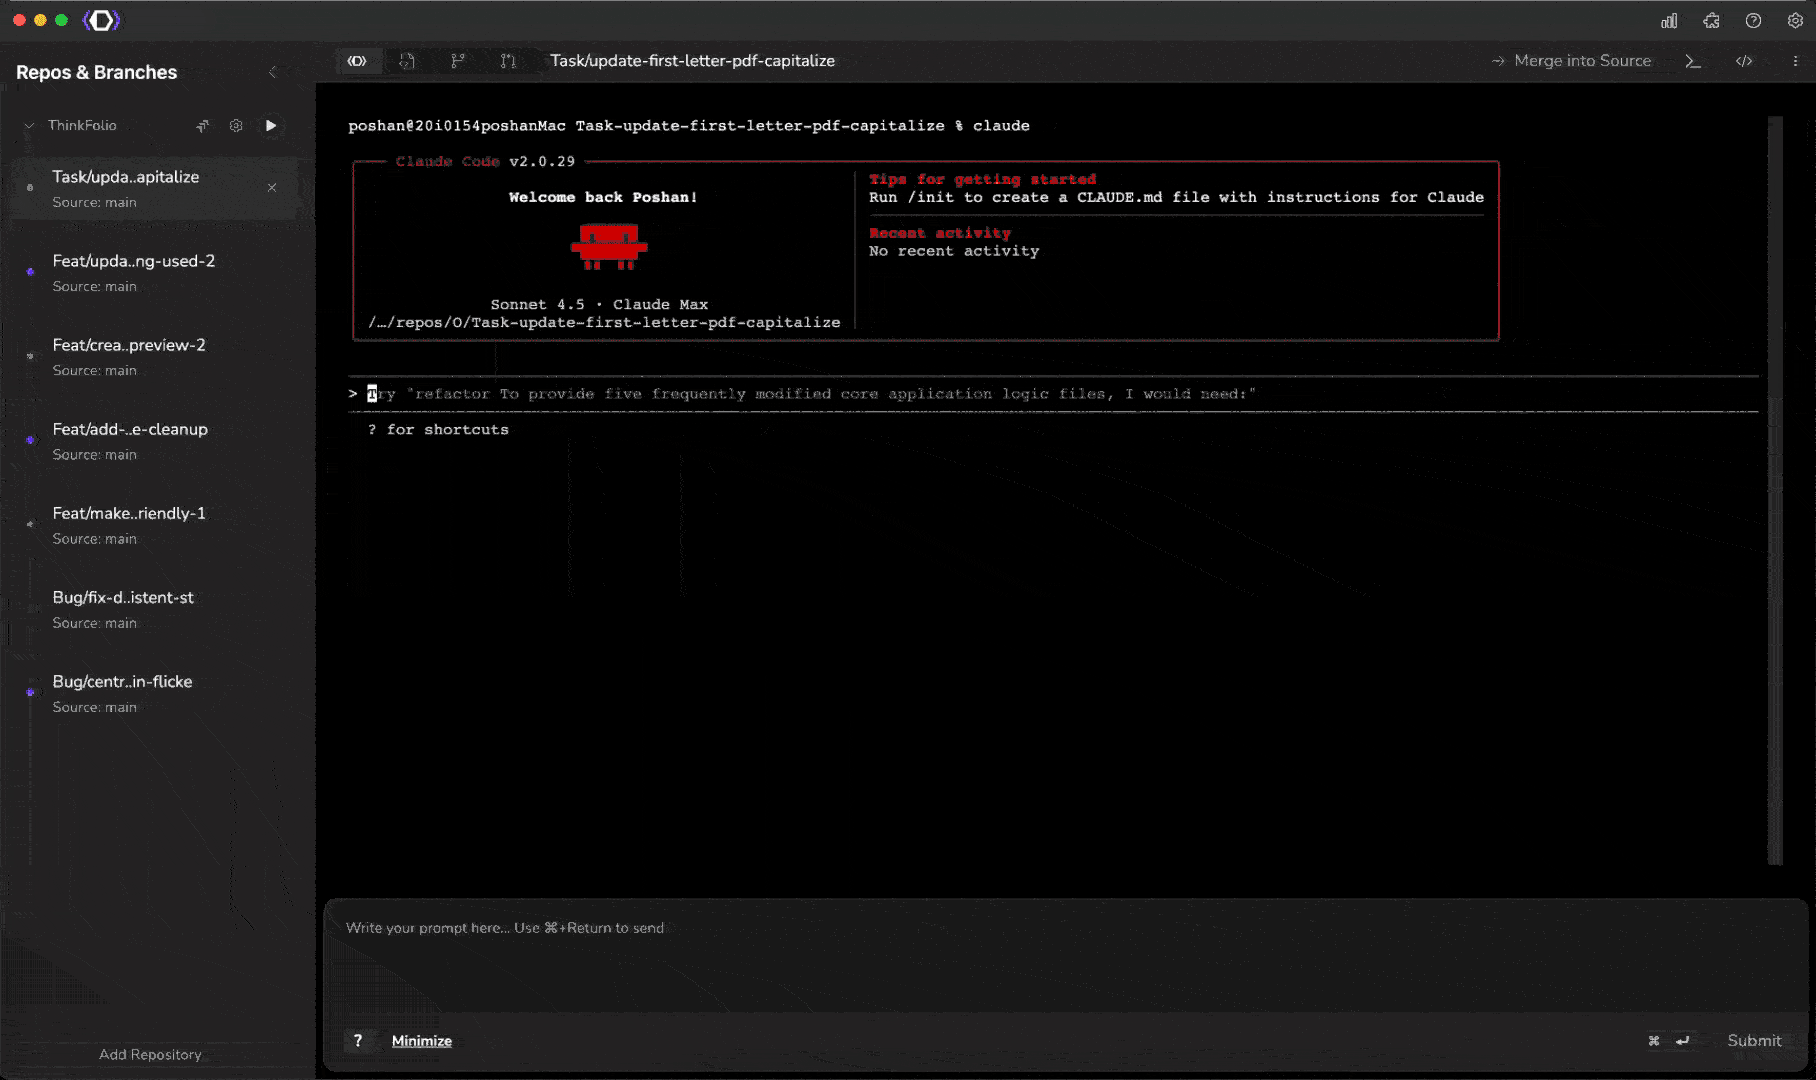Open the help question mark in title bar
The width and height of the screenshot is (1816, 1080).
click(x=1753, y=21)
